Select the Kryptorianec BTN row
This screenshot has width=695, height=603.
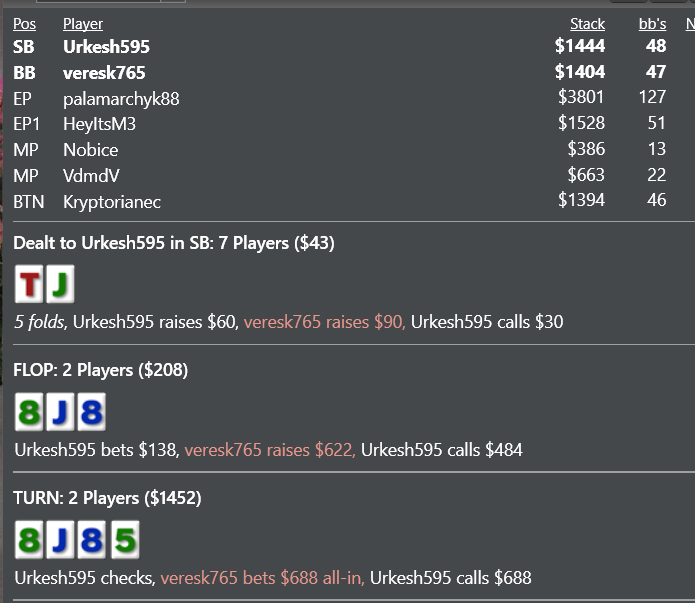(340, 201)
